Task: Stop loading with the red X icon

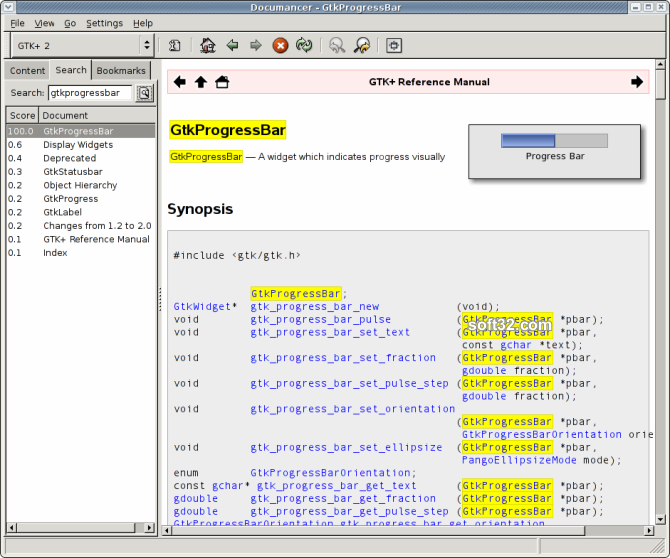Action: click(x=280, y=45)
